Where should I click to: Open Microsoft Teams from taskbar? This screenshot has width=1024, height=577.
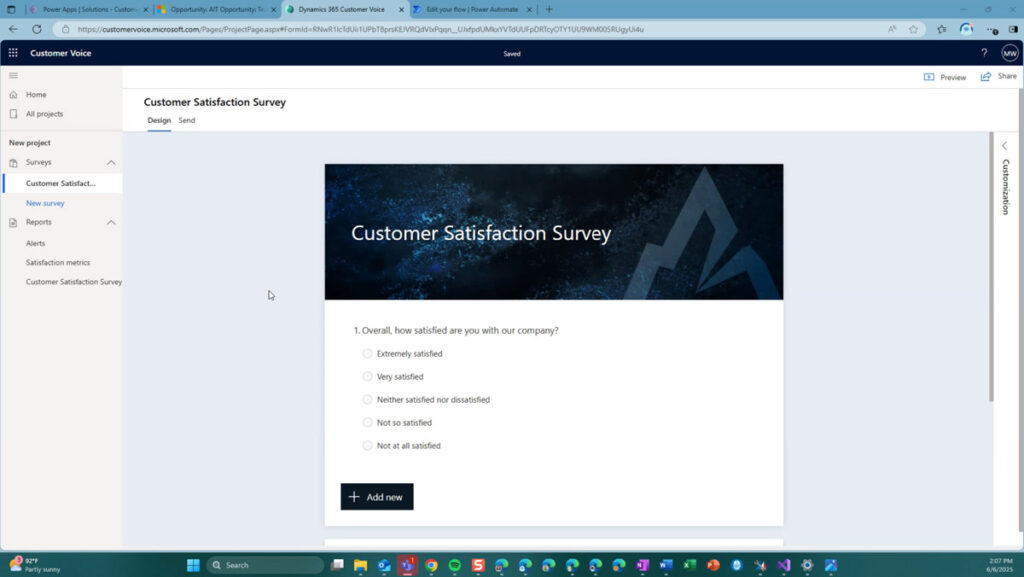point(408,565)
